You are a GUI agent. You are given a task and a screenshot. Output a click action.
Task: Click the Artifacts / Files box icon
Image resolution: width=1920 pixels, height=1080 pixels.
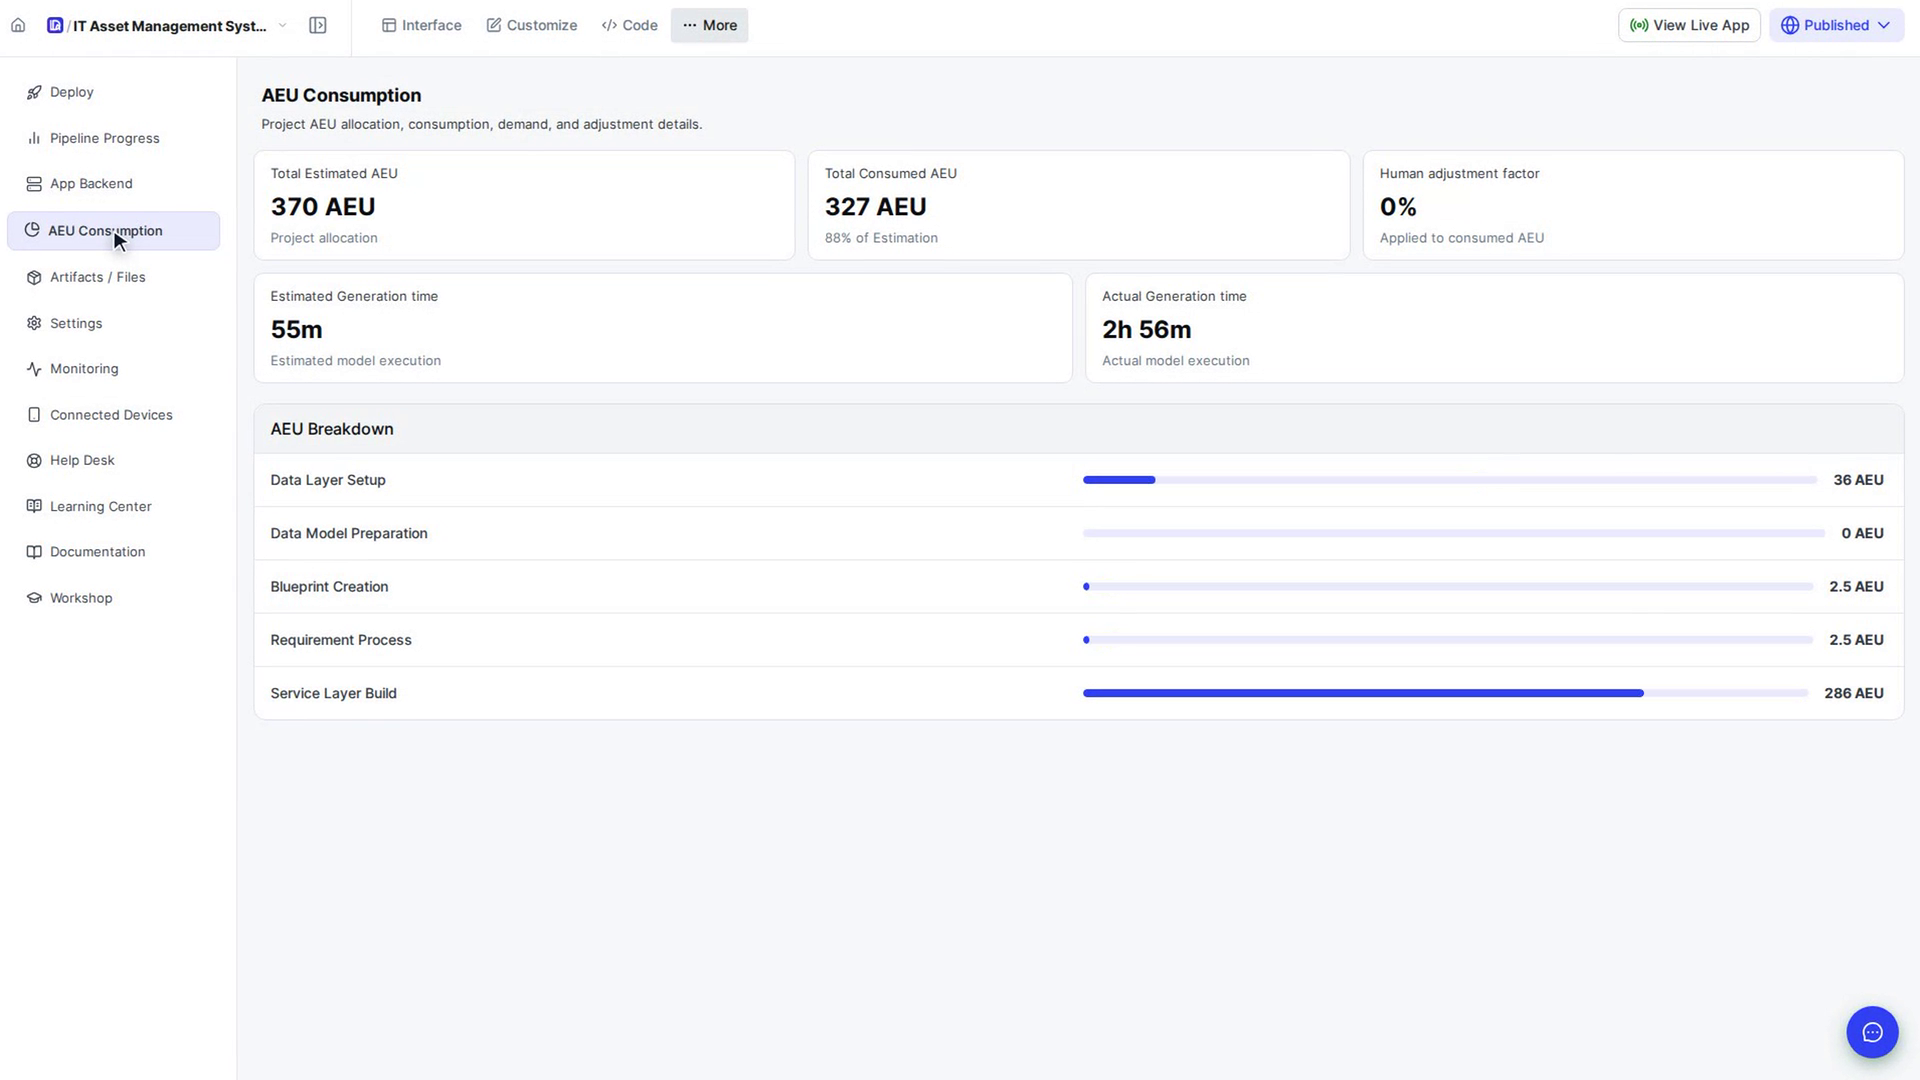tap(34, 277)
